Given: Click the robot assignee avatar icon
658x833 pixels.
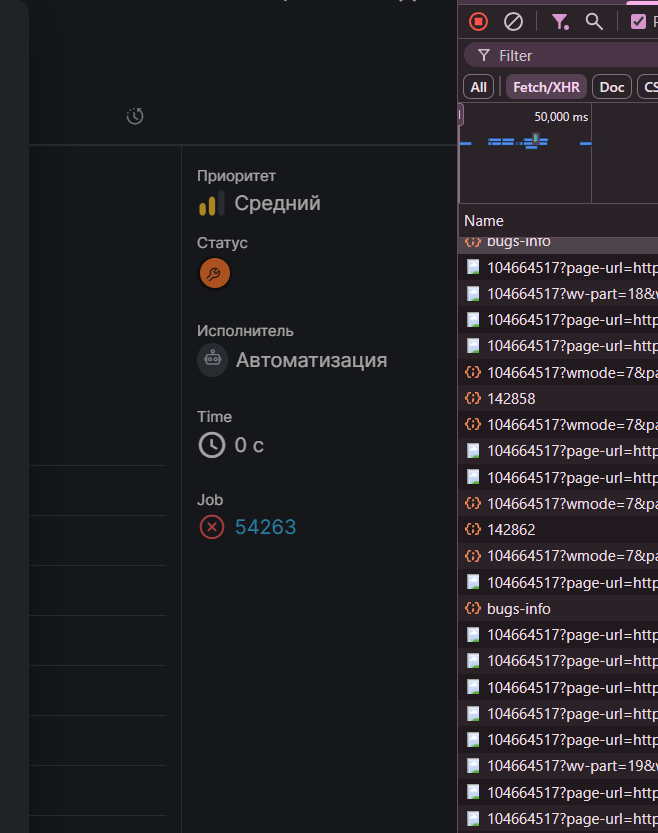Looking at the screenshot, I should [212, 360].
